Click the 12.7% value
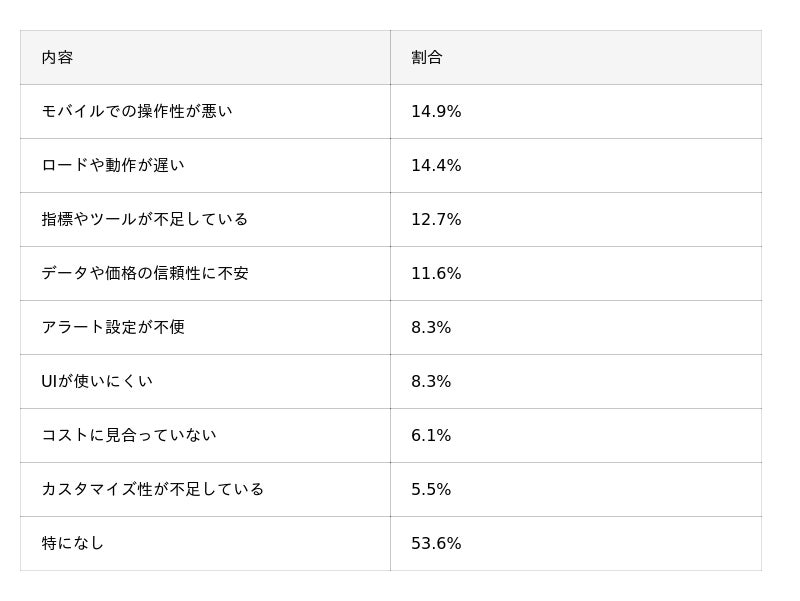Image resolution: width=800 pixels, height=601 pixels. tap(436, 220)
